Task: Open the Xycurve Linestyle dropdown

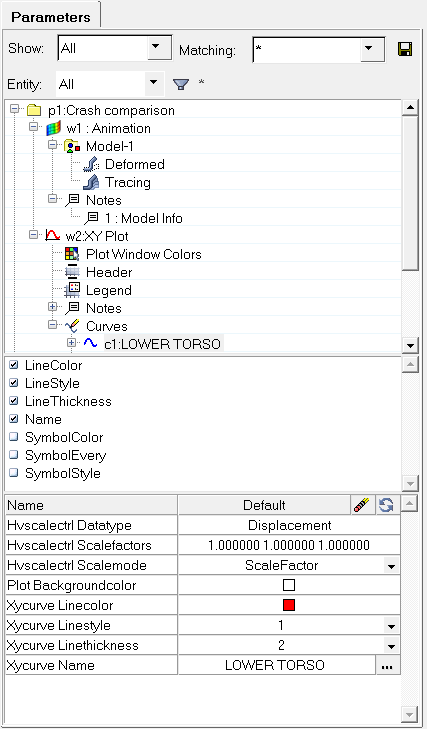Action: (391, 626)
